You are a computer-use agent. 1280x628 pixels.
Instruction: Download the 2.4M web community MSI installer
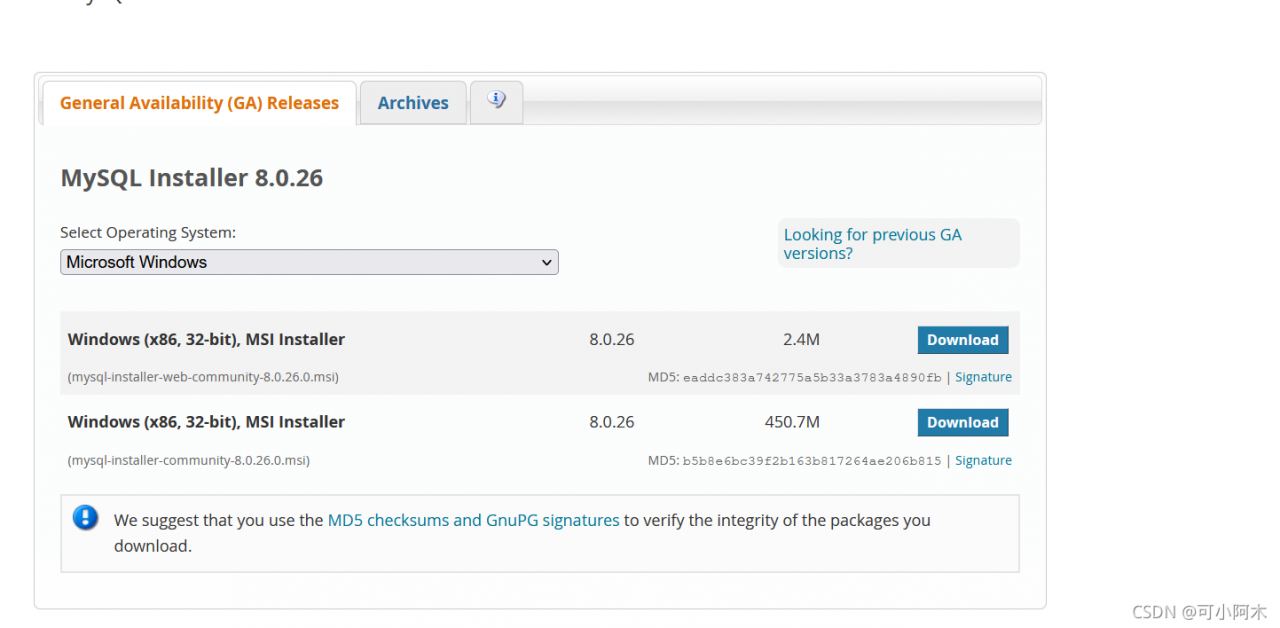962,340
